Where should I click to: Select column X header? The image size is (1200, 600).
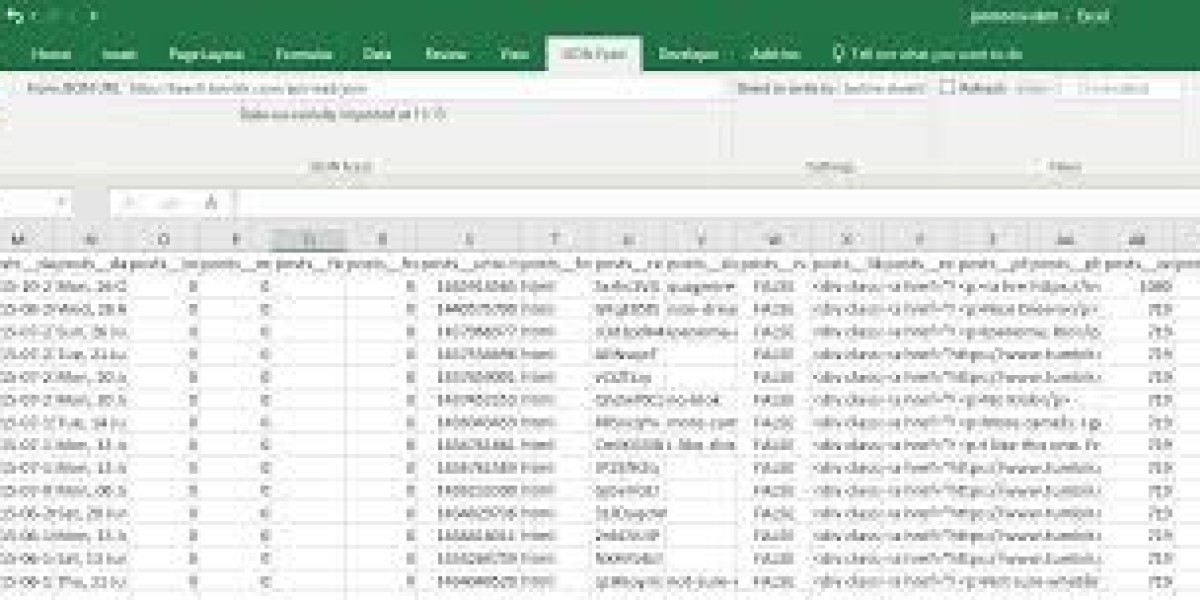point(847,241)
